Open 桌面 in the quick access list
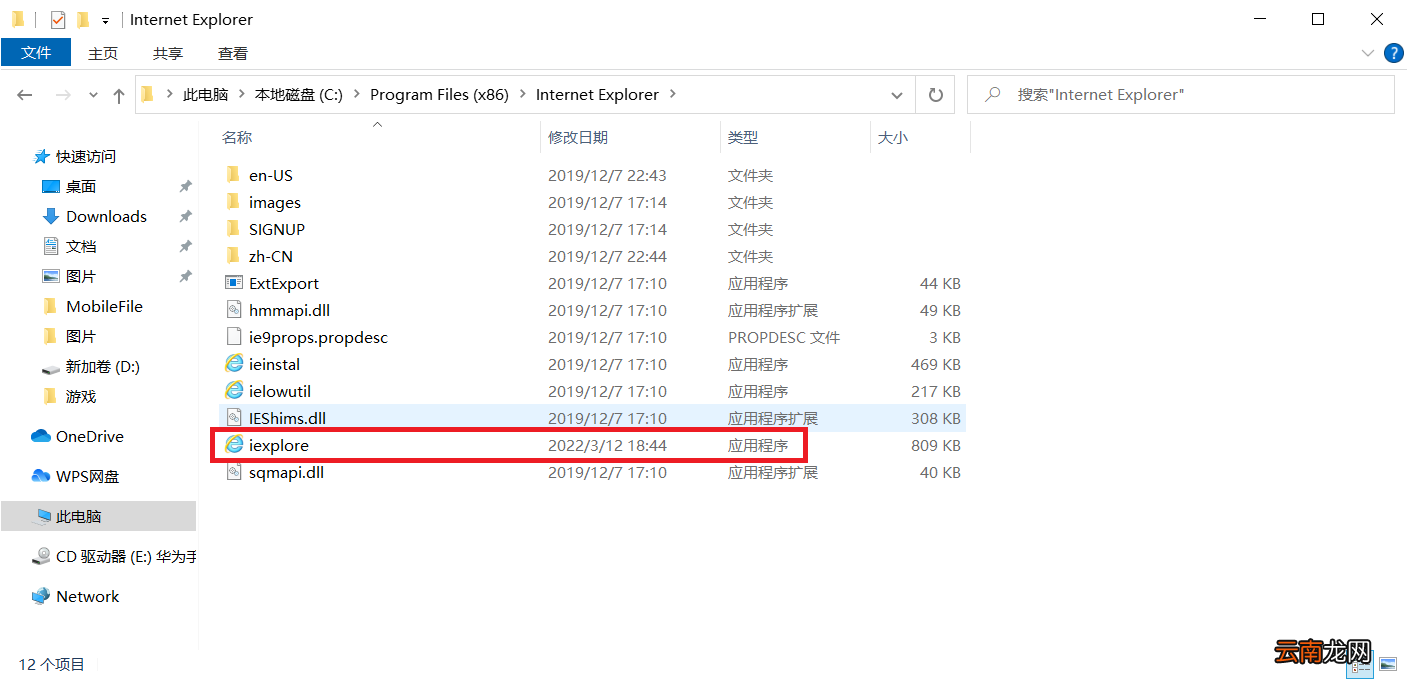Viewport: 1408px width, 680px height. pyautogui.click(x=81, y=186)
